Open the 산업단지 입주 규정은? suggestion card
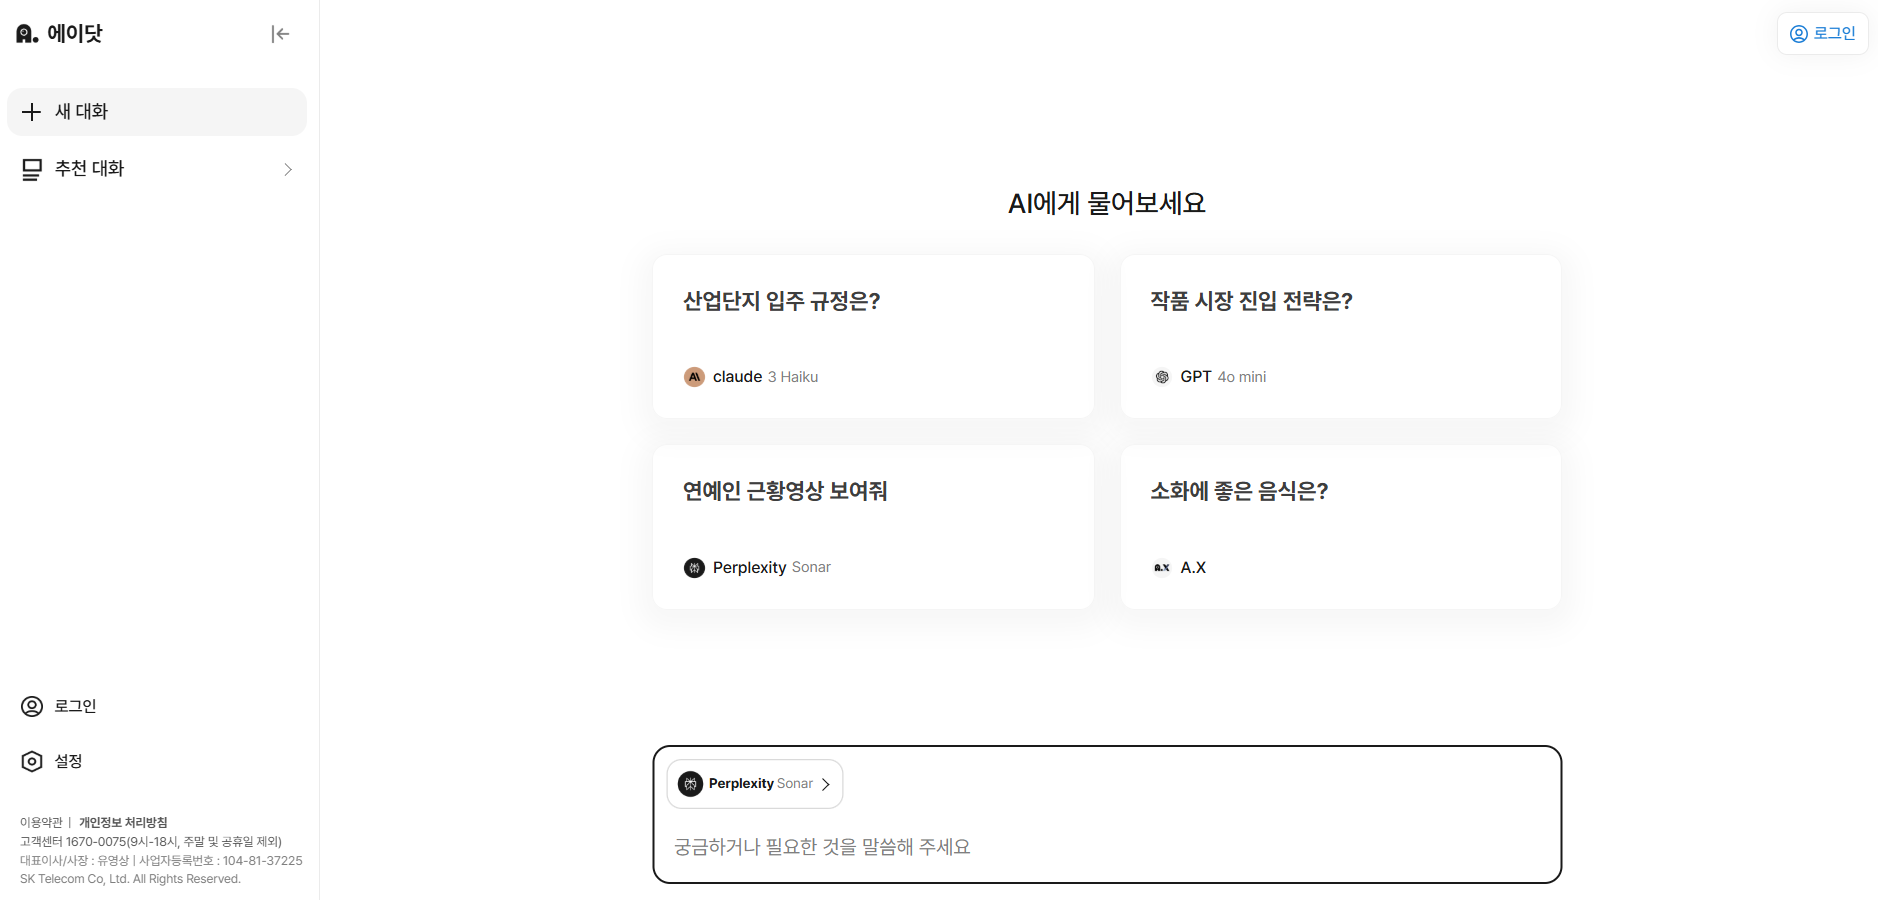Viewport: 1878px width, 900px height. point(872,336)
